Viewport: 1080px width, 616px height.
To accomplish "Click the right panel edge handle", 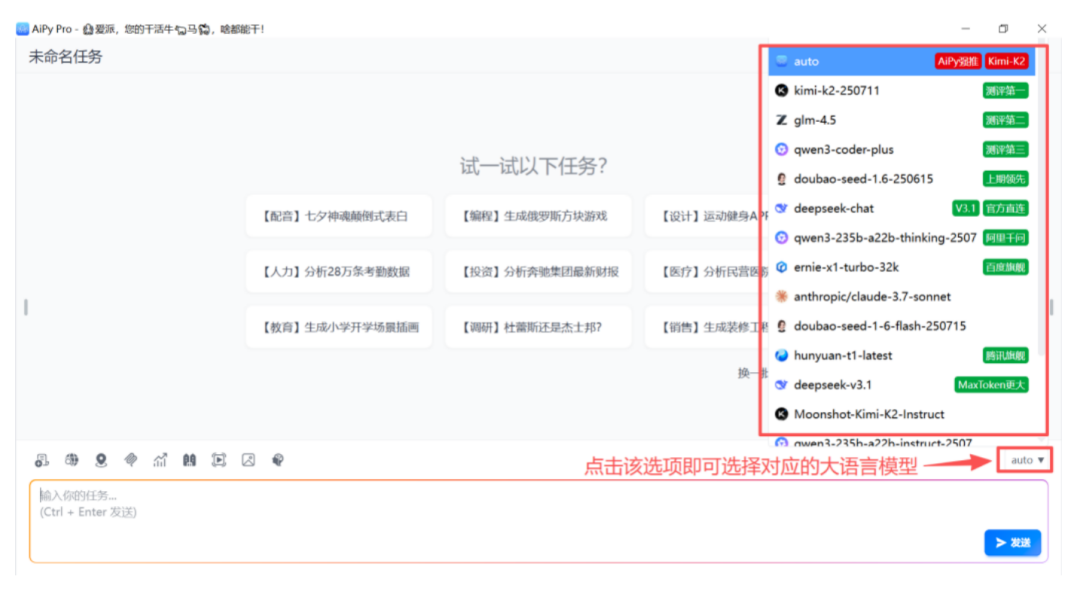I will coord(1052,307).
